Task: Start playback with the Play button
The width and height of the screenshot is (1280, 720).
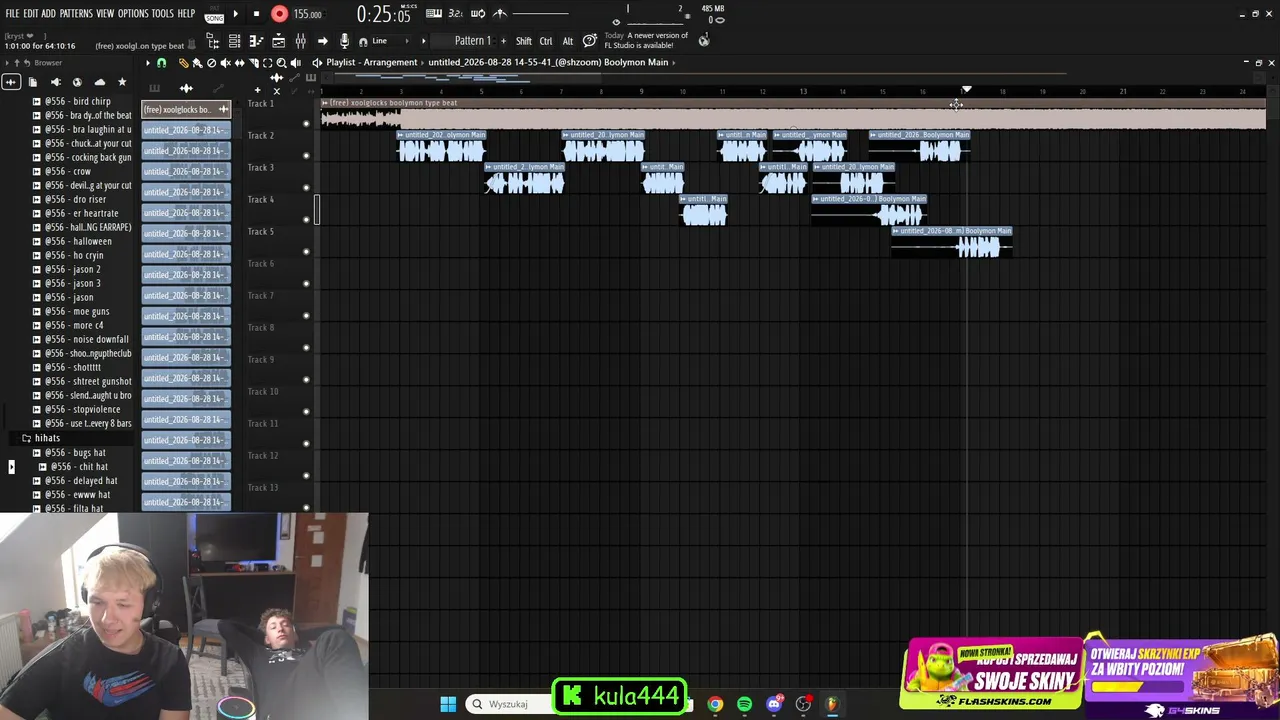Action: (236, 14)
